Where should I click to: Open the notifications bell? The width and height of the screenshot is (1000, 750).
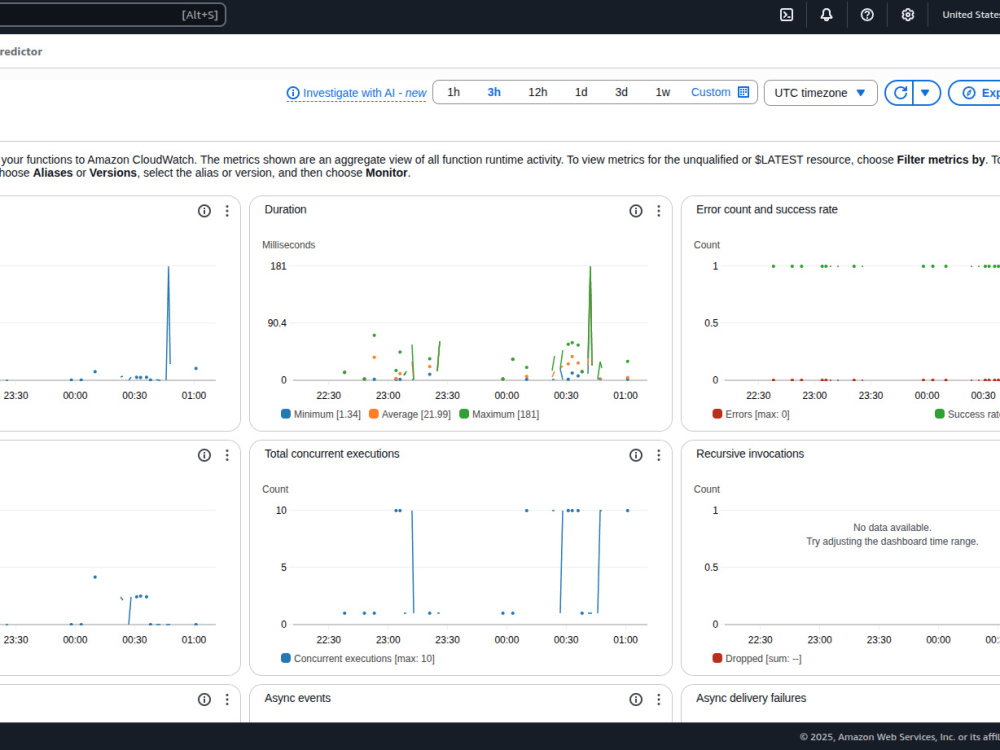(x=826, y=15)
